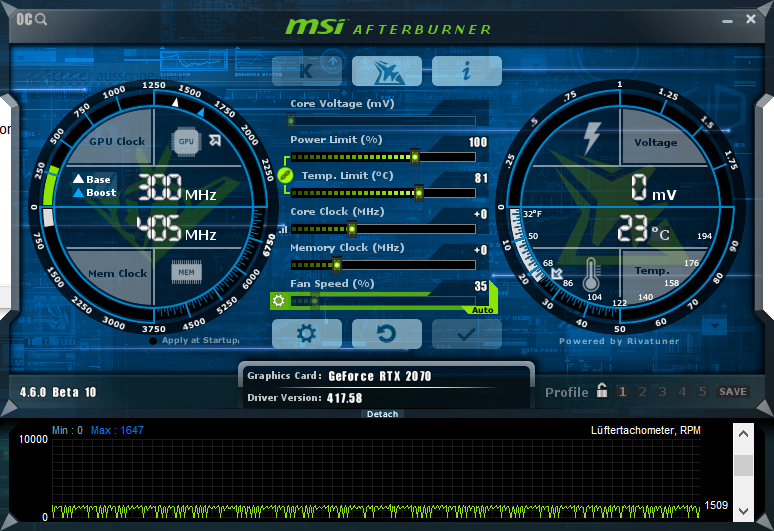Click the Temp. Limit slider handle
Image resolution: width=774 pixels, height=531 pixels.
(419, 193)
